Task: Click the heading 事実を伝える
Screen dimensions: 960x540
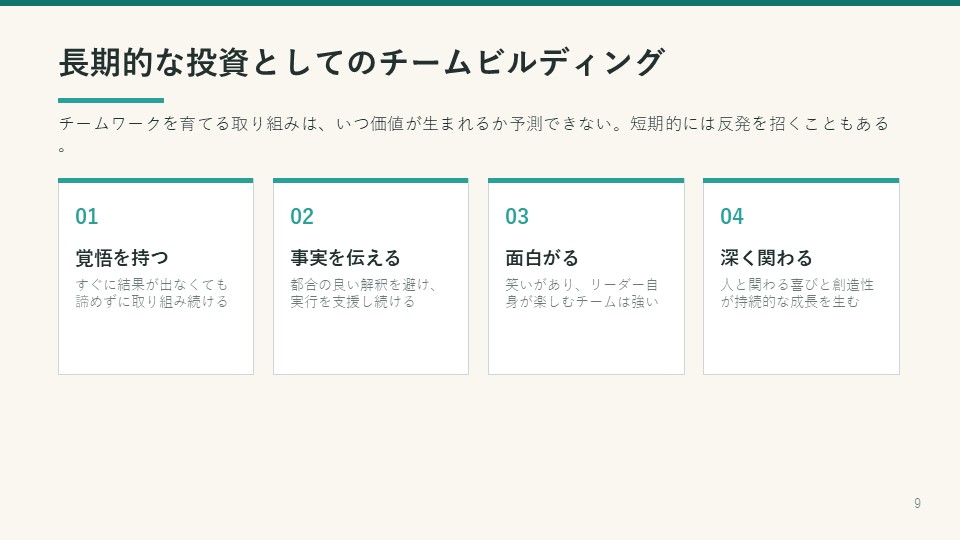Action: point(345,258)
